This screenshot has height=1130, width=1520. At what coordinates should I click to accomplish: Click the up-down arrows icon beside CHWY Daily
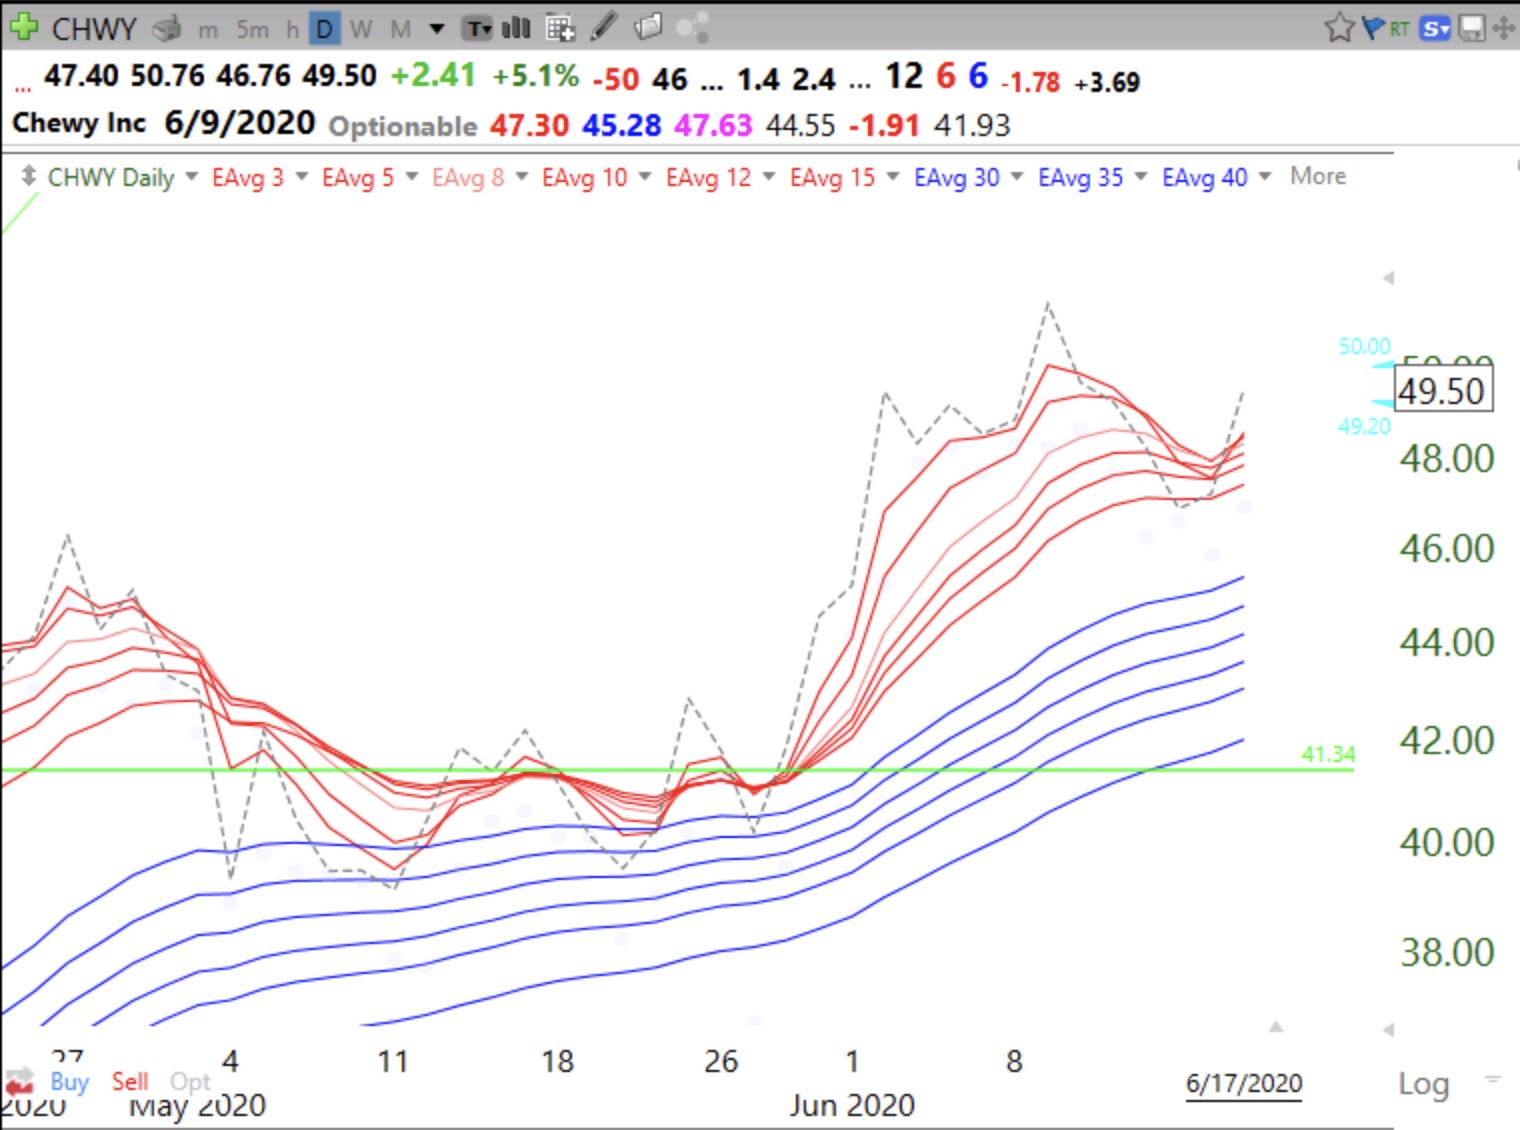28,175
